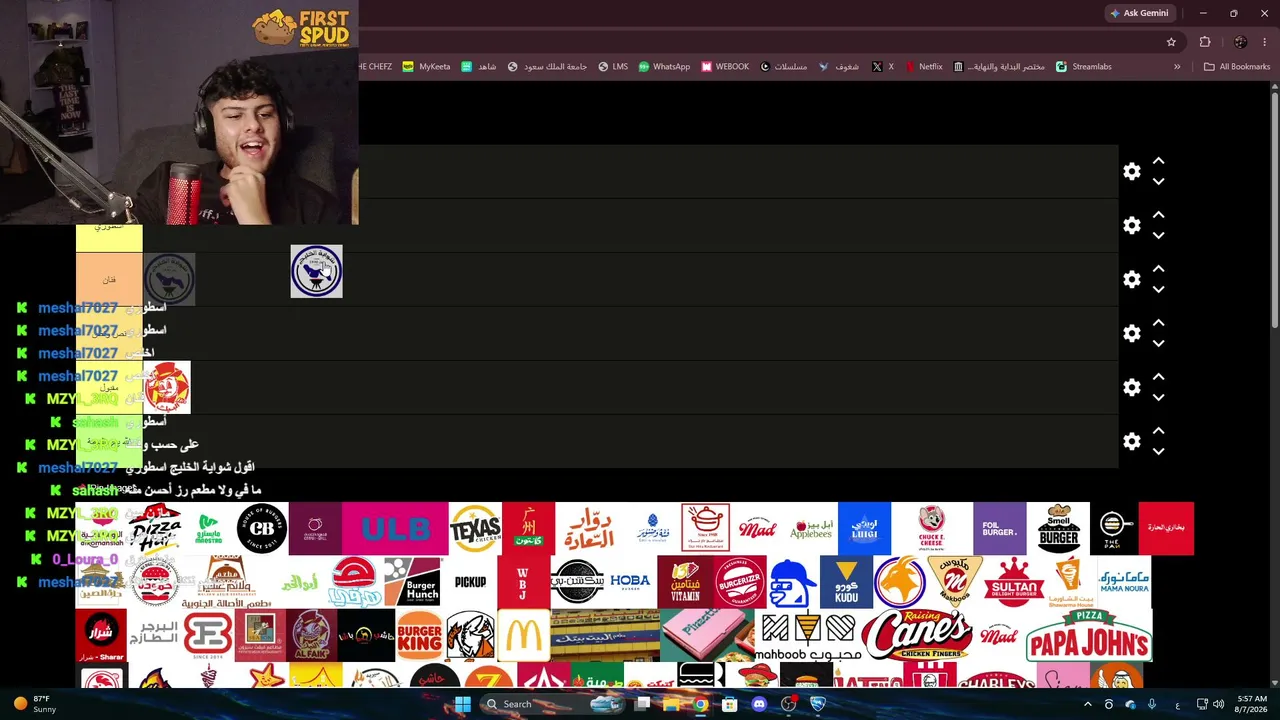This screenshot has width=1280, height=720.
Task: Open the Chrome profile avatar
Action: 1240,42
